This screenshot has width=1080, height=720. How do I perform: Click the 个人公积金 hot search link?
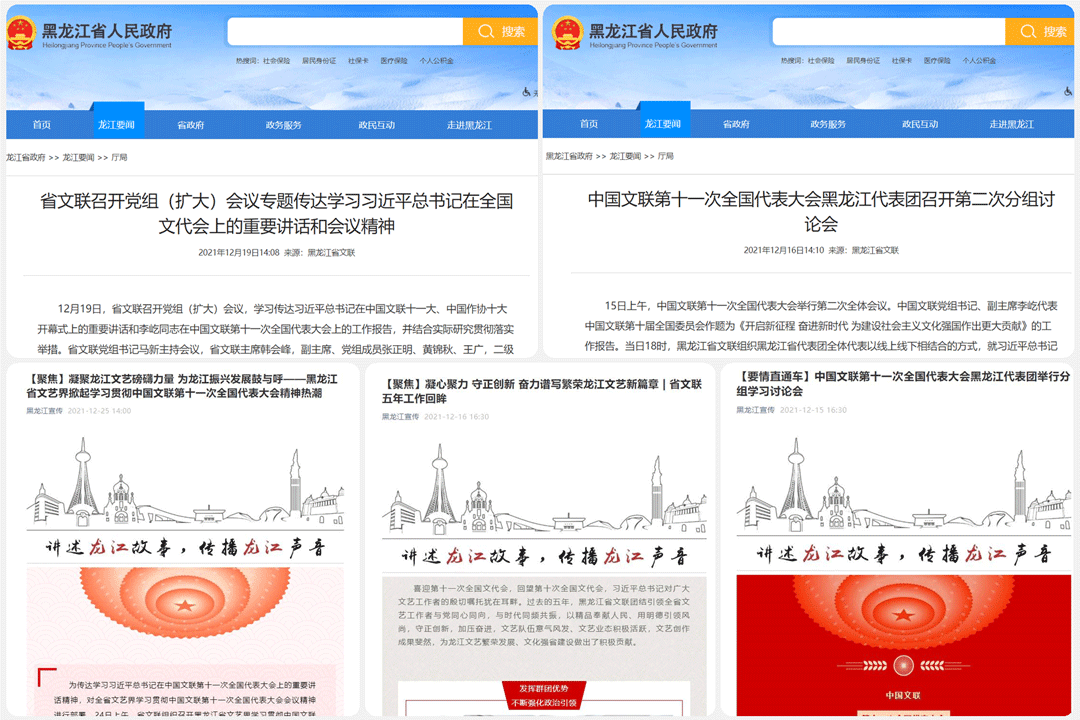pos(438,60)
